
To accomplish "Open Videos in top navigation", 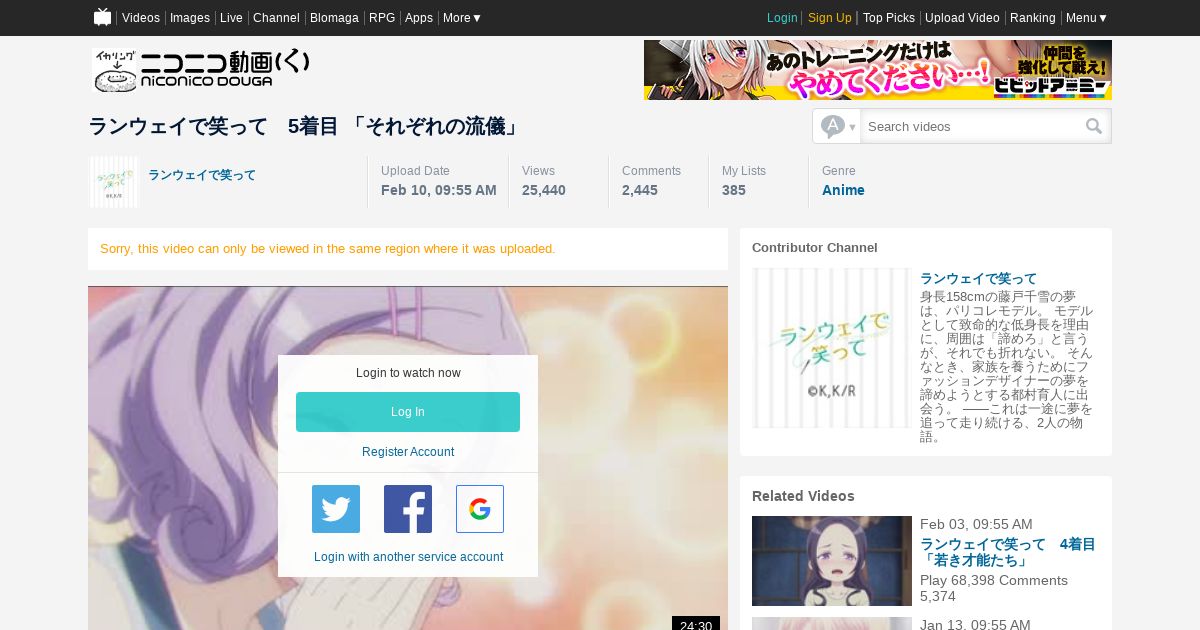I will point(141,18).
